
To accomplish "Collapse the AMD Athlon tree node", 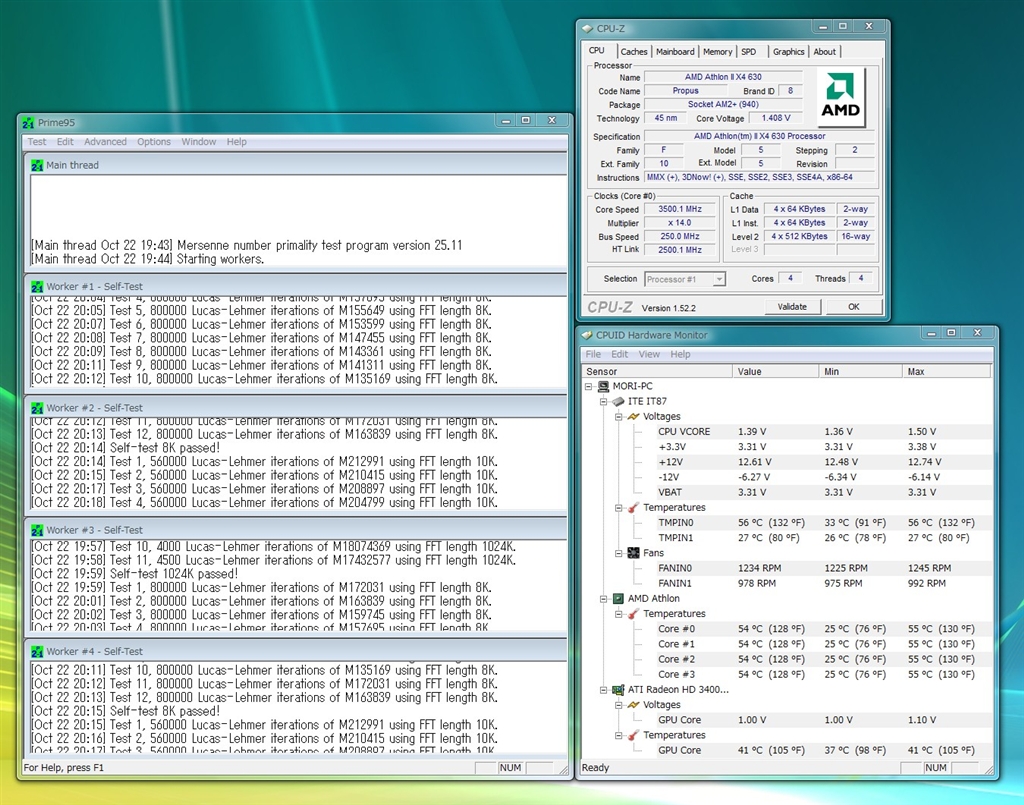I will tap(603, 599).
